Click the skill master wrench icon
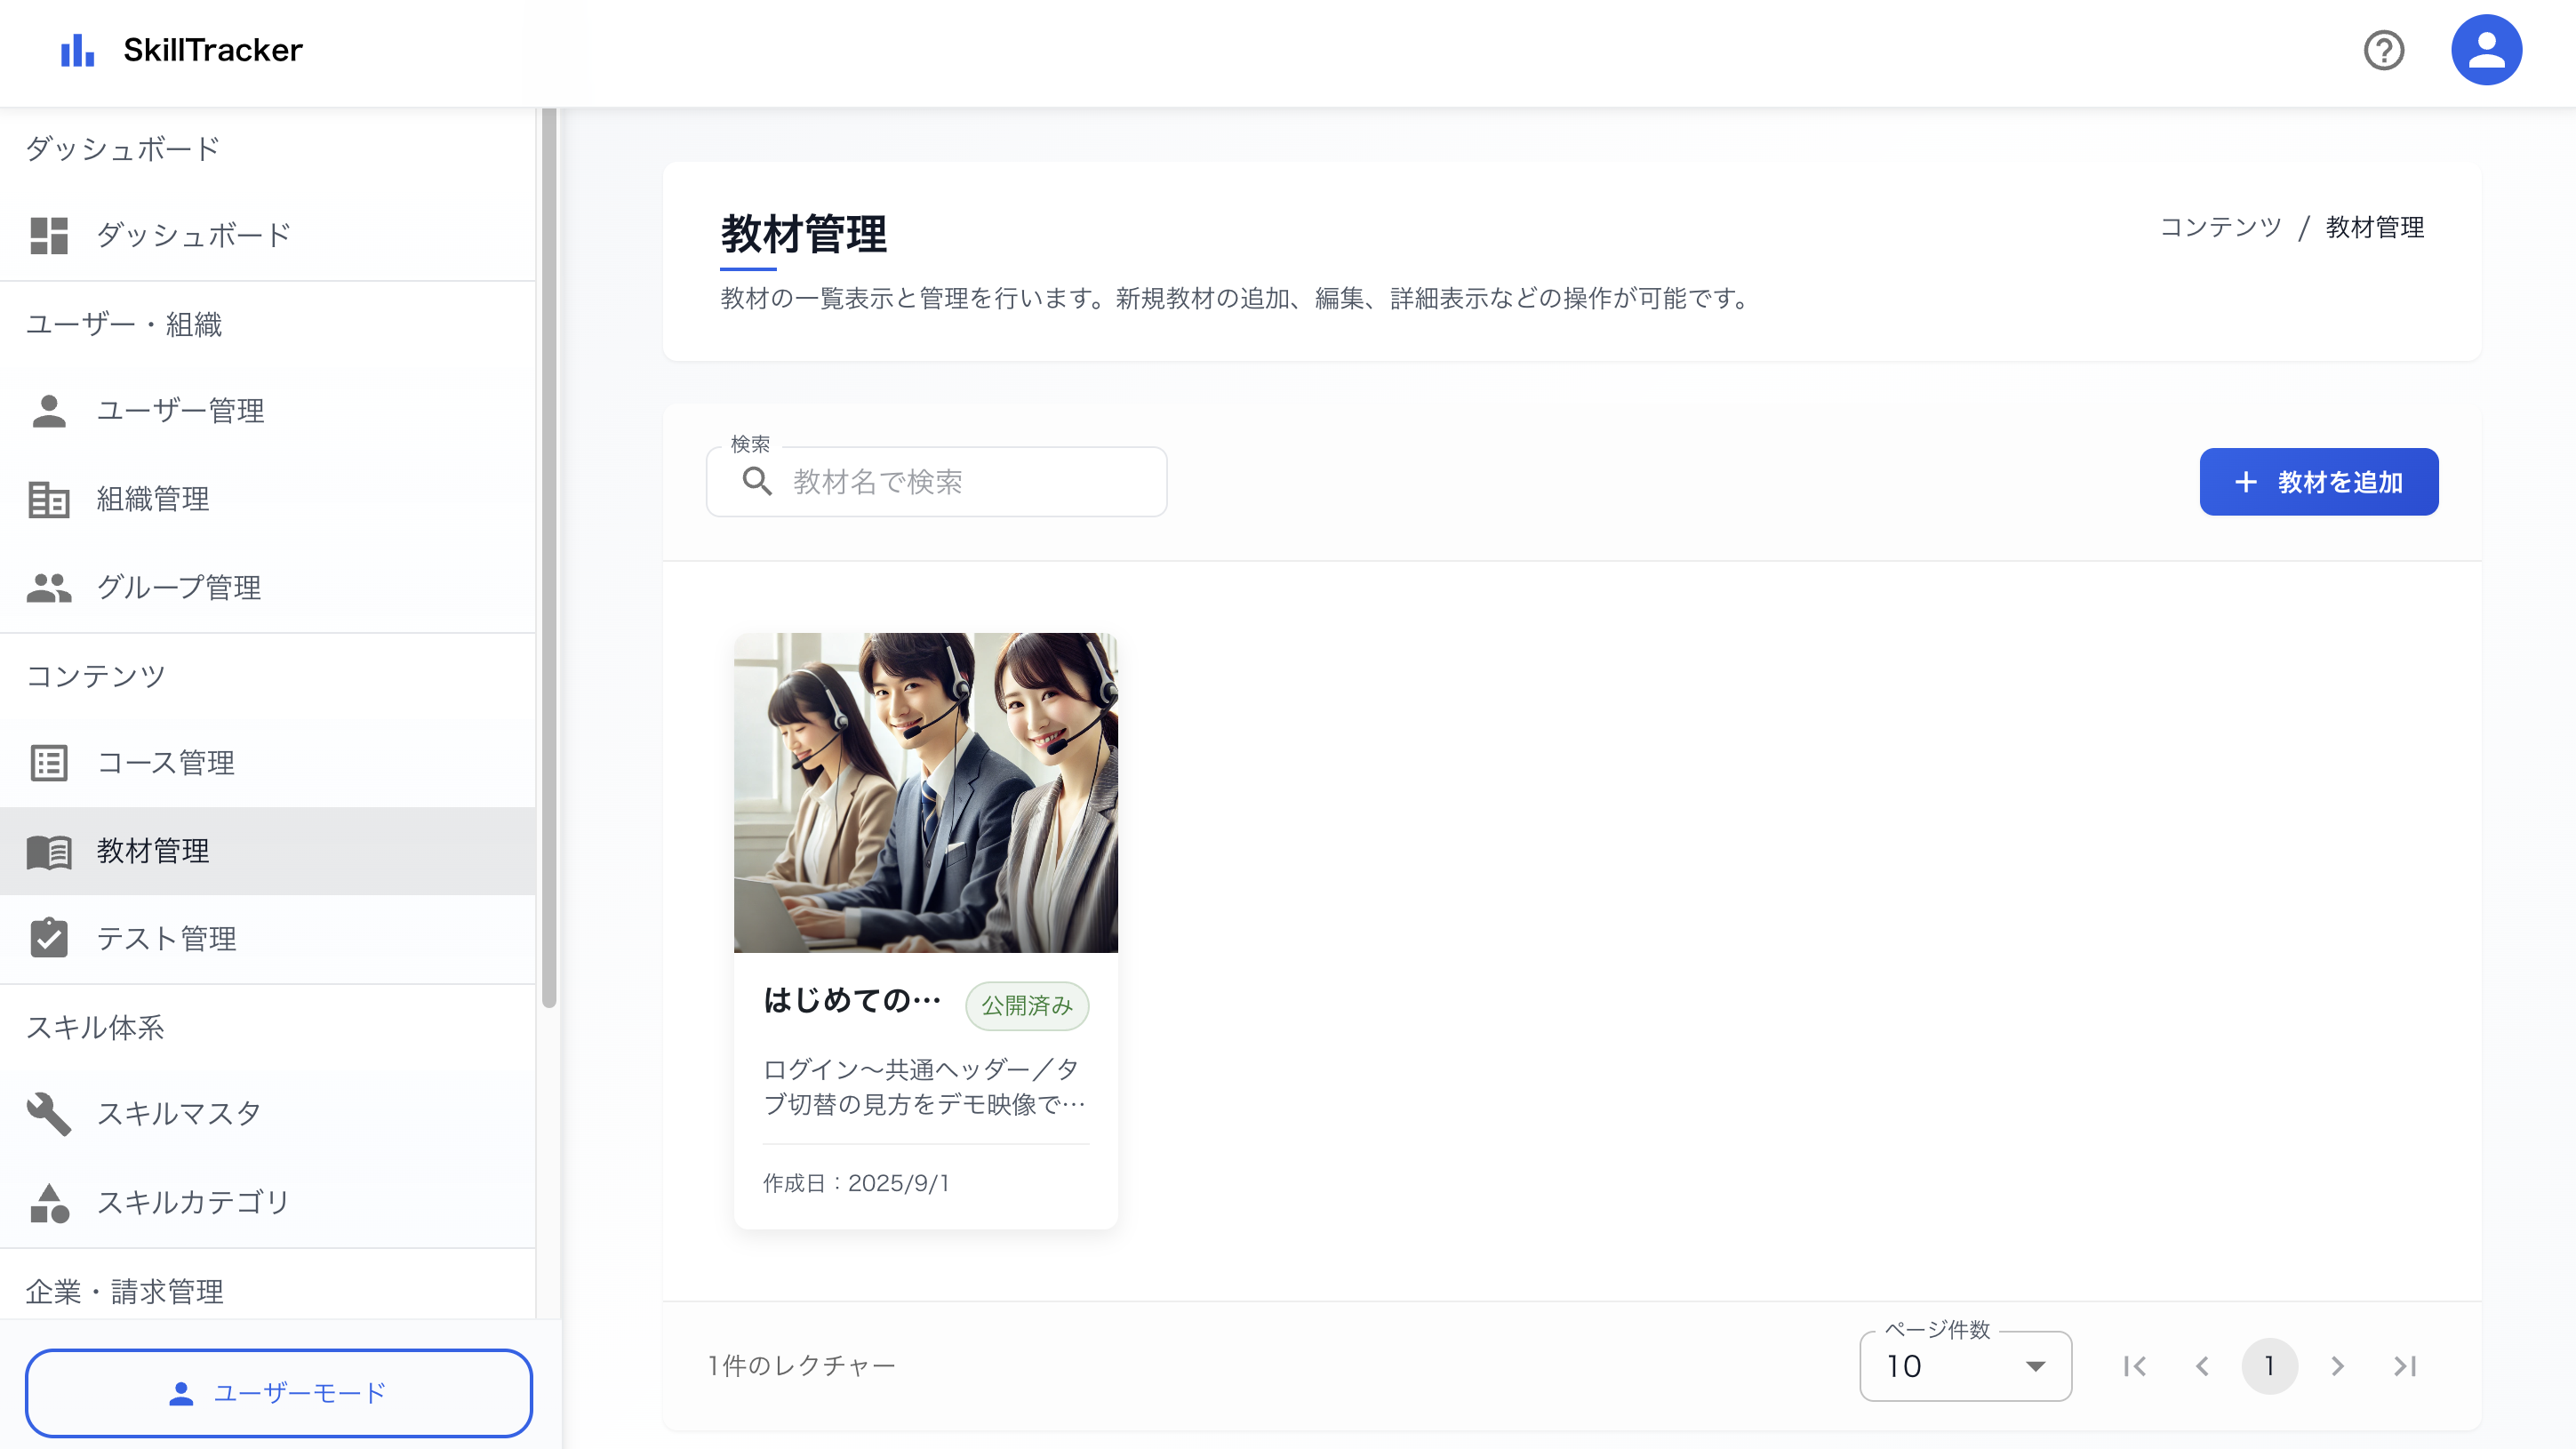 [48, 1113]
